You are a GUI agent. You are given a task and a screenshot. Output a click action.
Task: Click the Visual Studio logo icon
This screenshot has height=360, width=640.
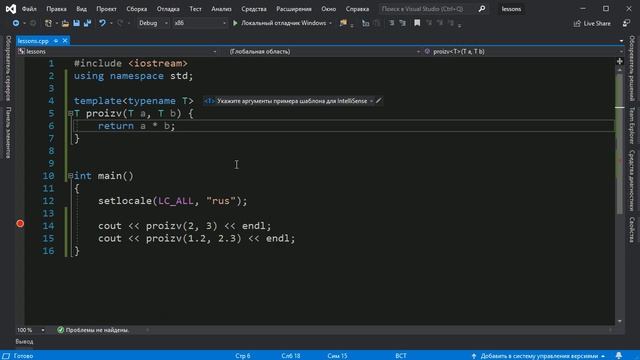11,9
